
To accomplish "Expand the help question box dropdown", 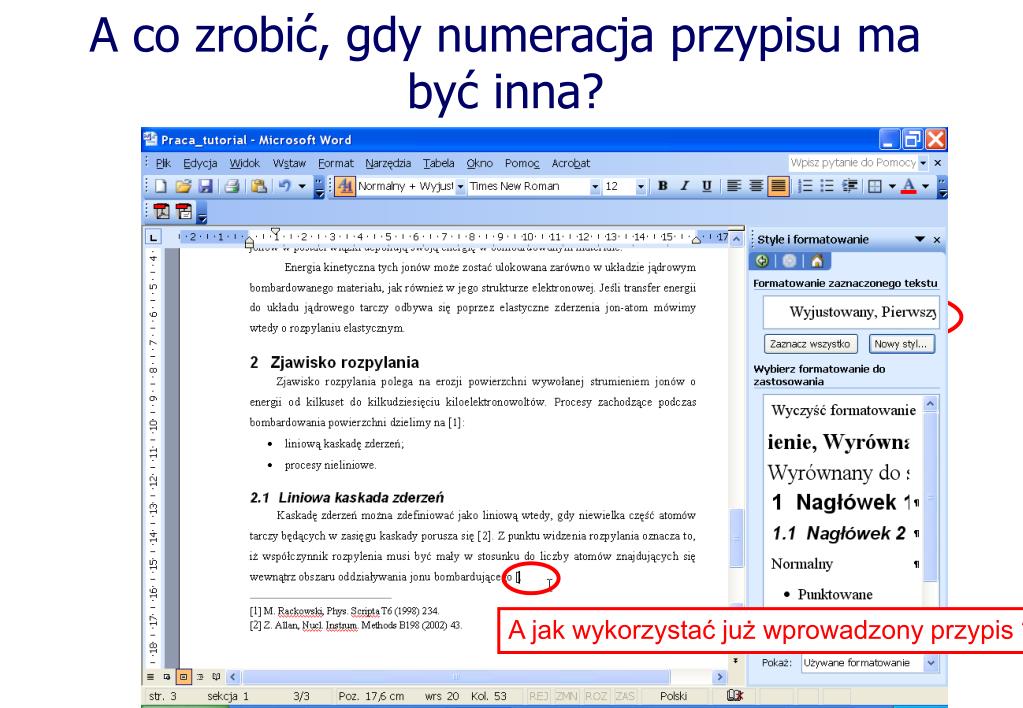I will [923, 162].
